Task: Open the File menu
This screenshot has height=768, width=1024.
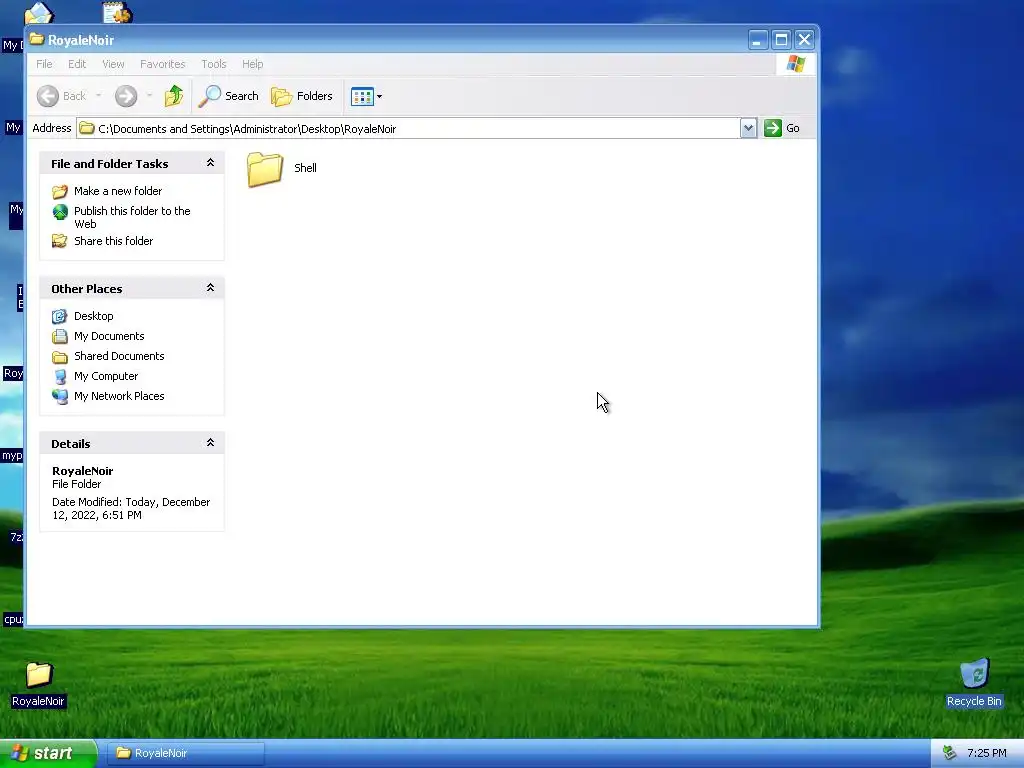Action: (x=44, y=64)
